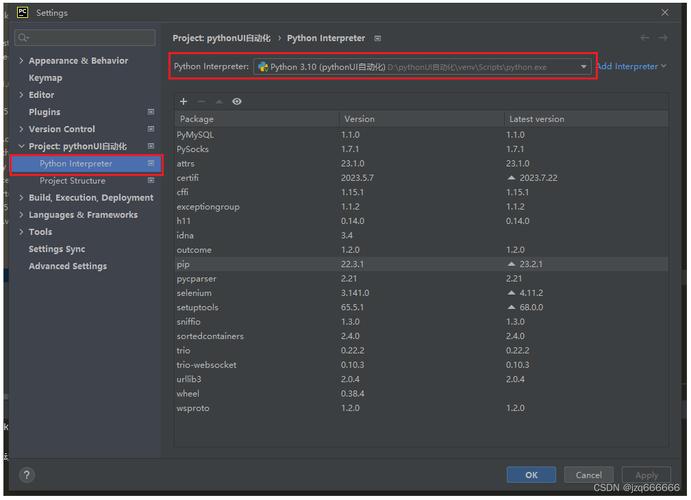Expand the Appearance & Behavior section

point(21,60)
